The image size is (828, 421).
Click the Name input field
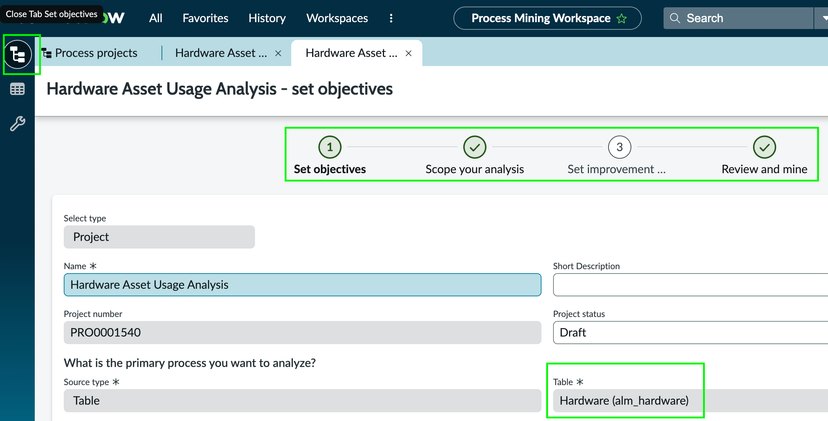tap(302, 284)
